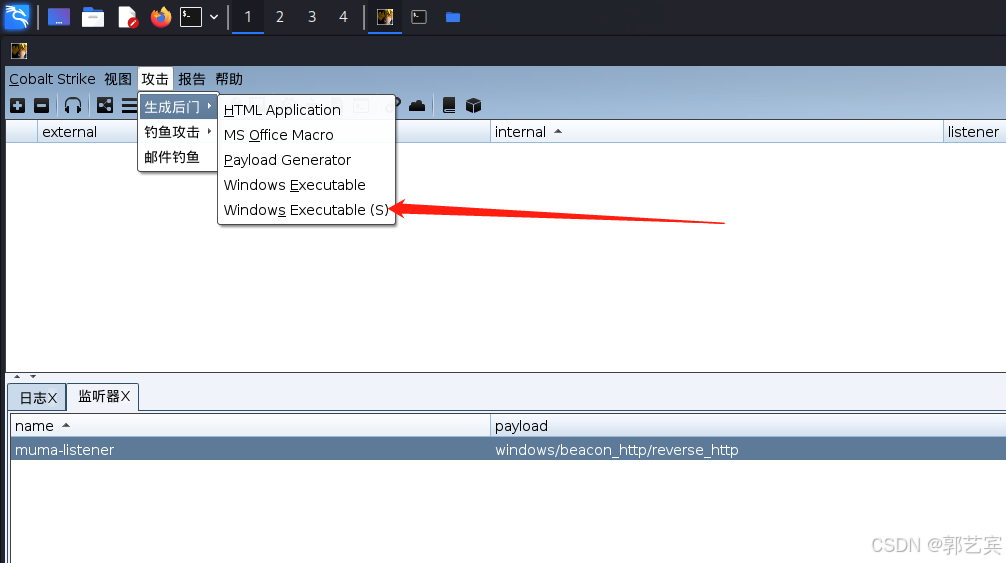Screen dimensions: 1006x563
Task: Click windows/beacon_http/reverse_http payload cell
Action: click(x=617, y=450)
